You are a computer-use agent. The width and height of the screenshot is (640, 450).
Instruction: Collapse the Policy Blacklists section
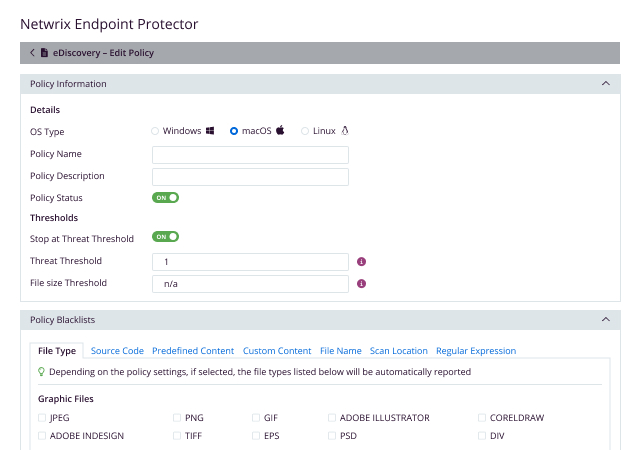[606, 320]
